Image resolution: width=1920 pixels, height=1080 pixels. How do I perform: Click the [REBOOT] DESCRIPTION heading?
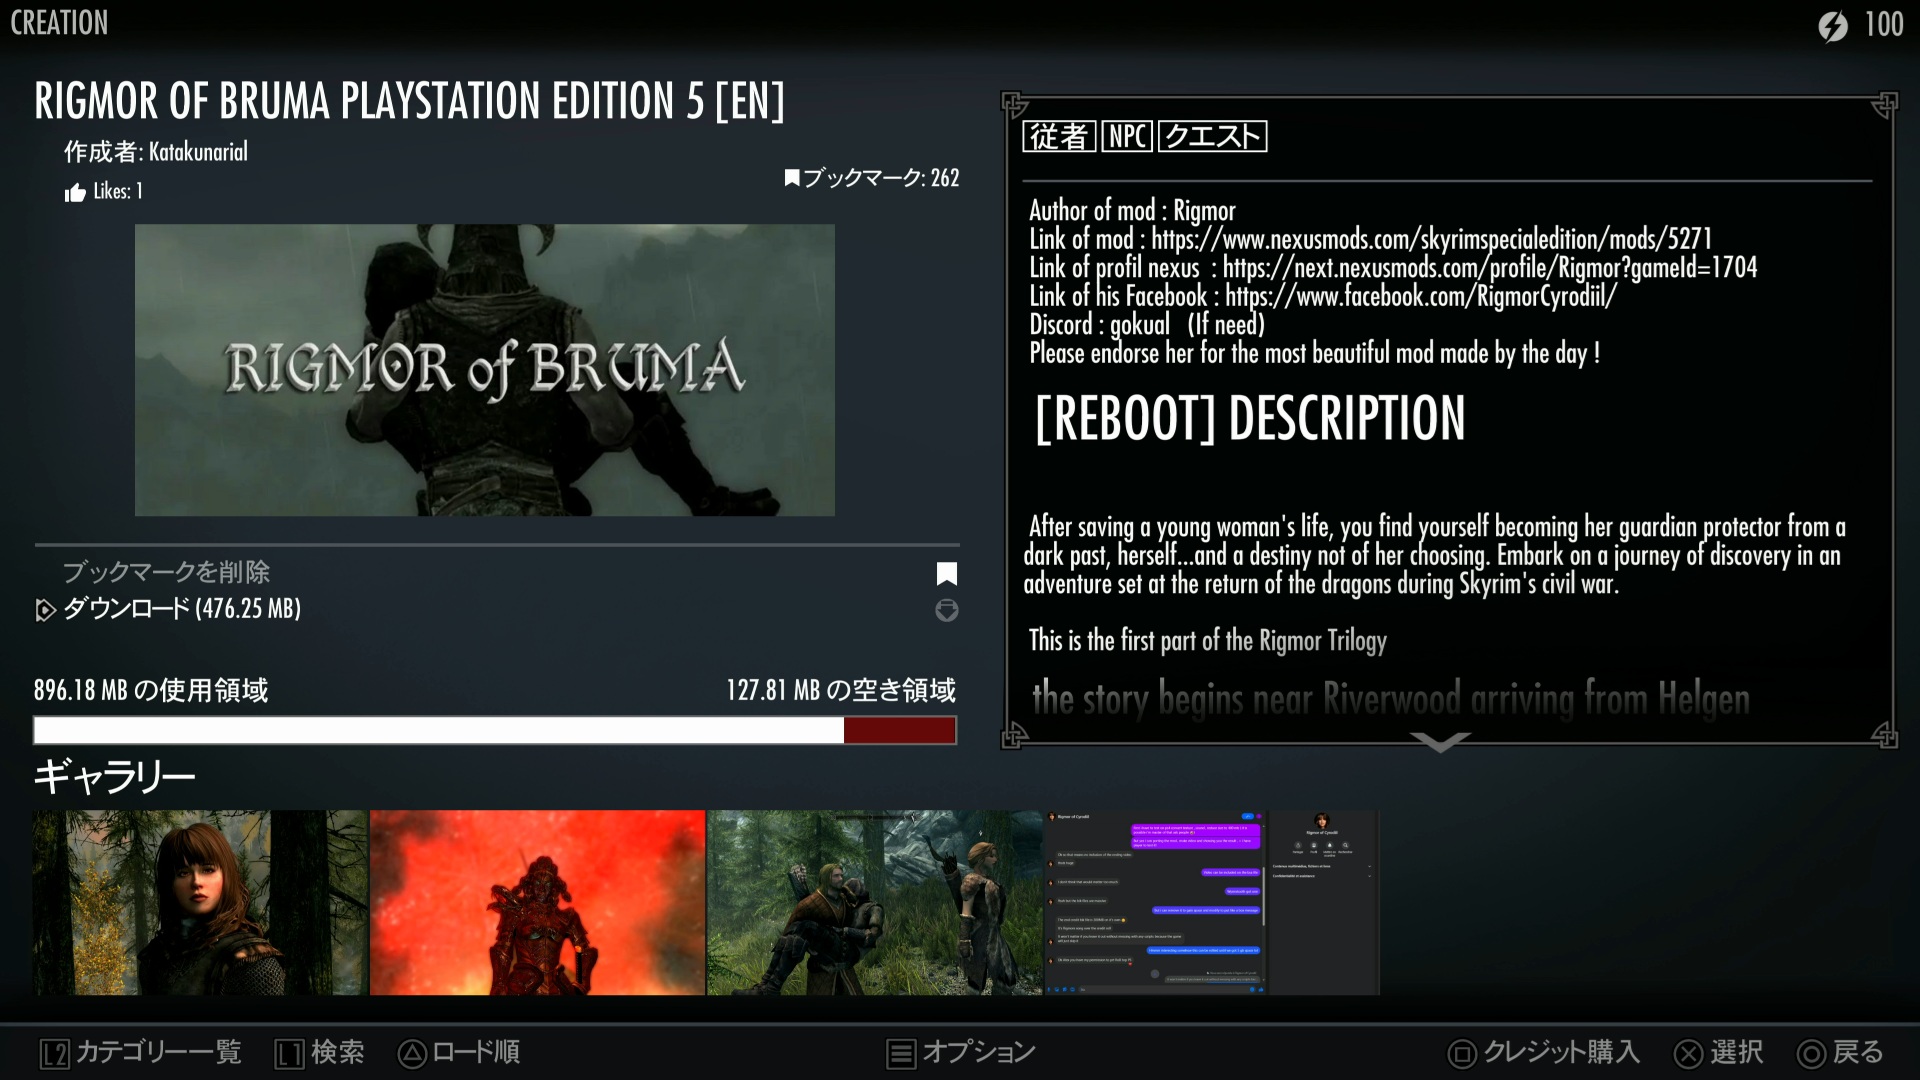click(x=1250, y=419)
